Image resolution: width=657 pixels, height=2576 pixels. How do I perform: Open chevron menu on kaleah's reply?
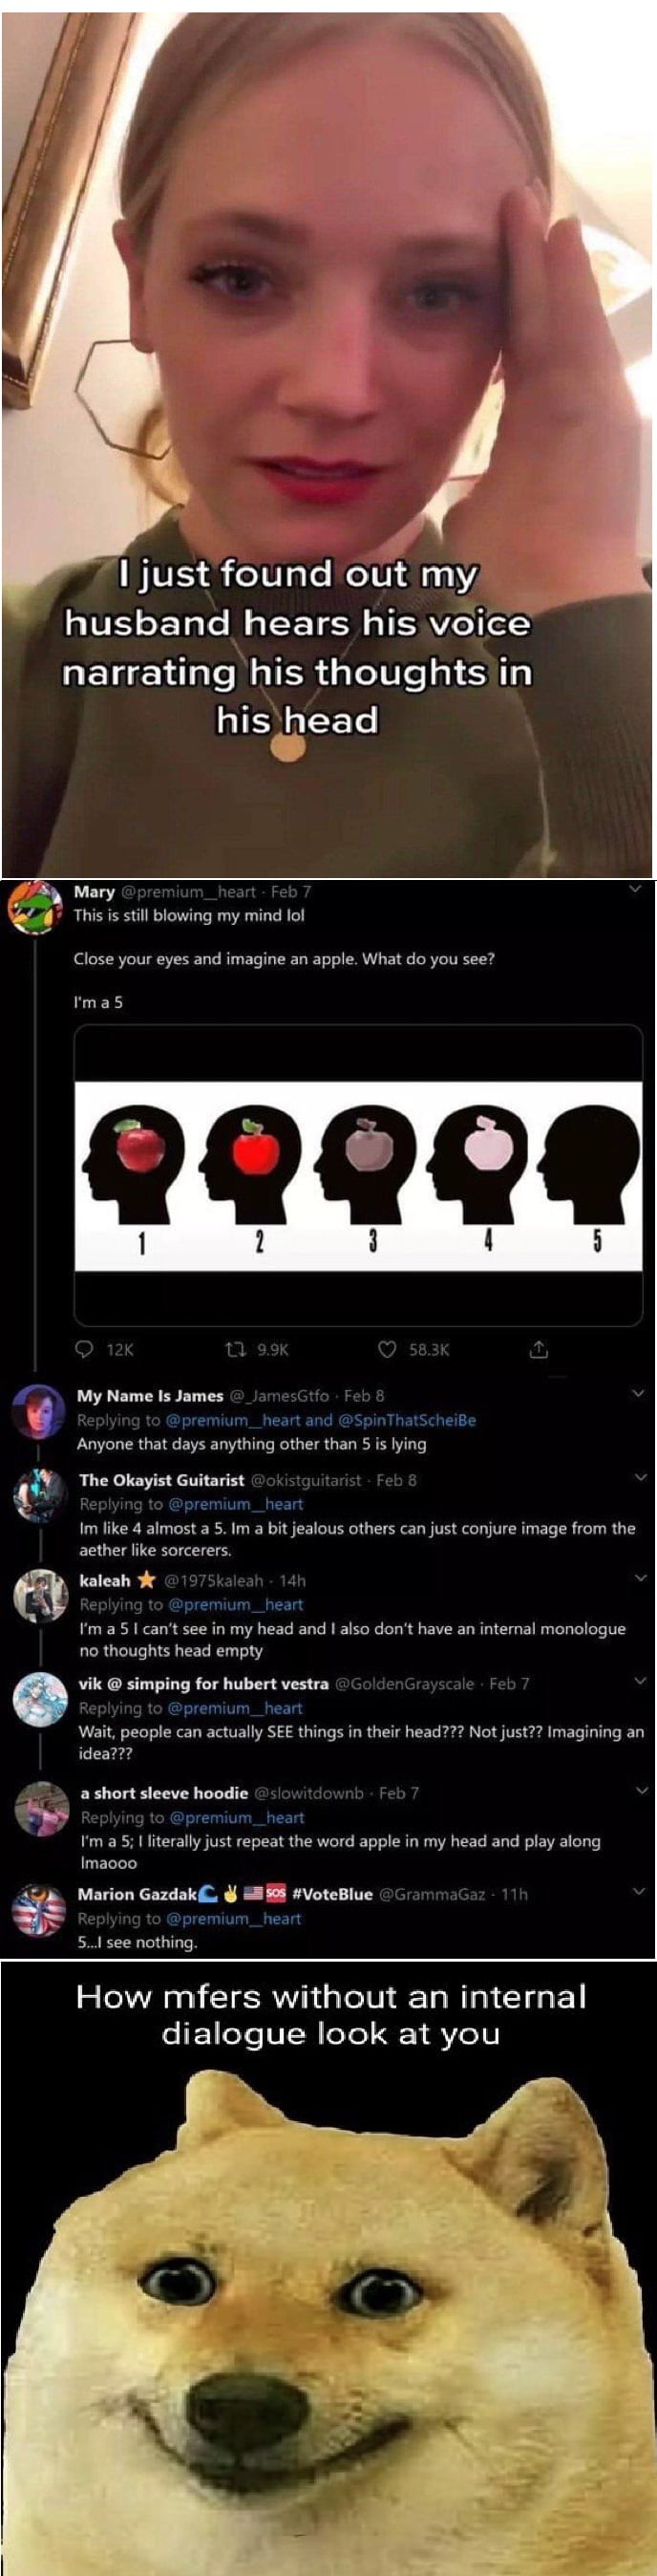pyautogui.click(x=641, y=1578)
